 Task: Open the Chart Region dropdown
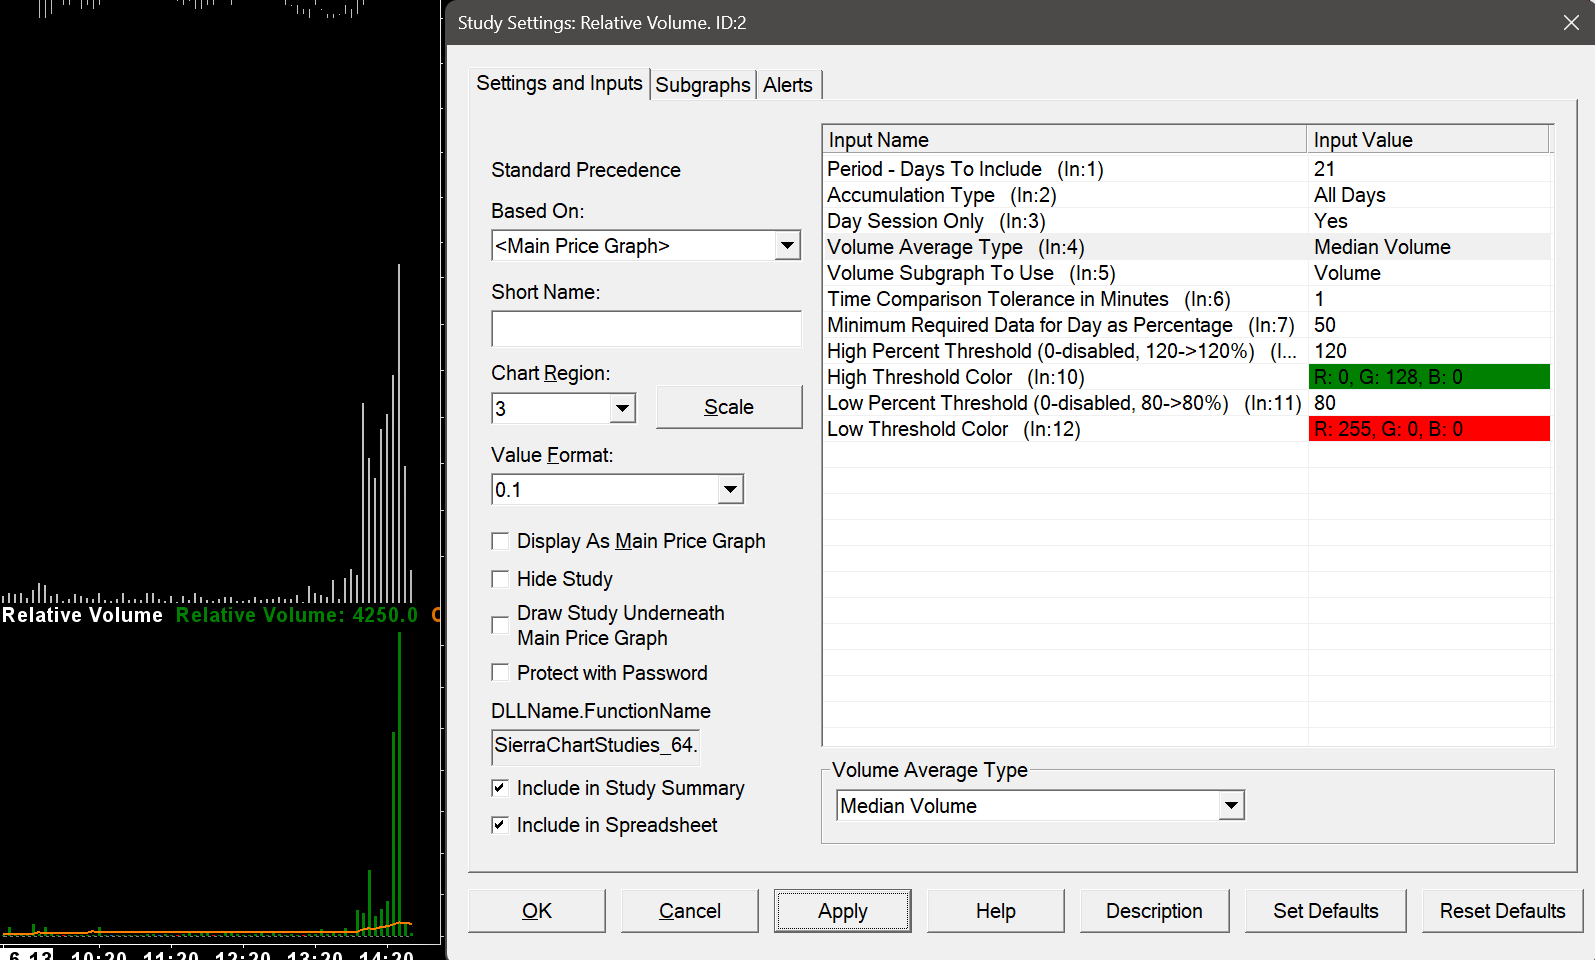tap(622, 408)
